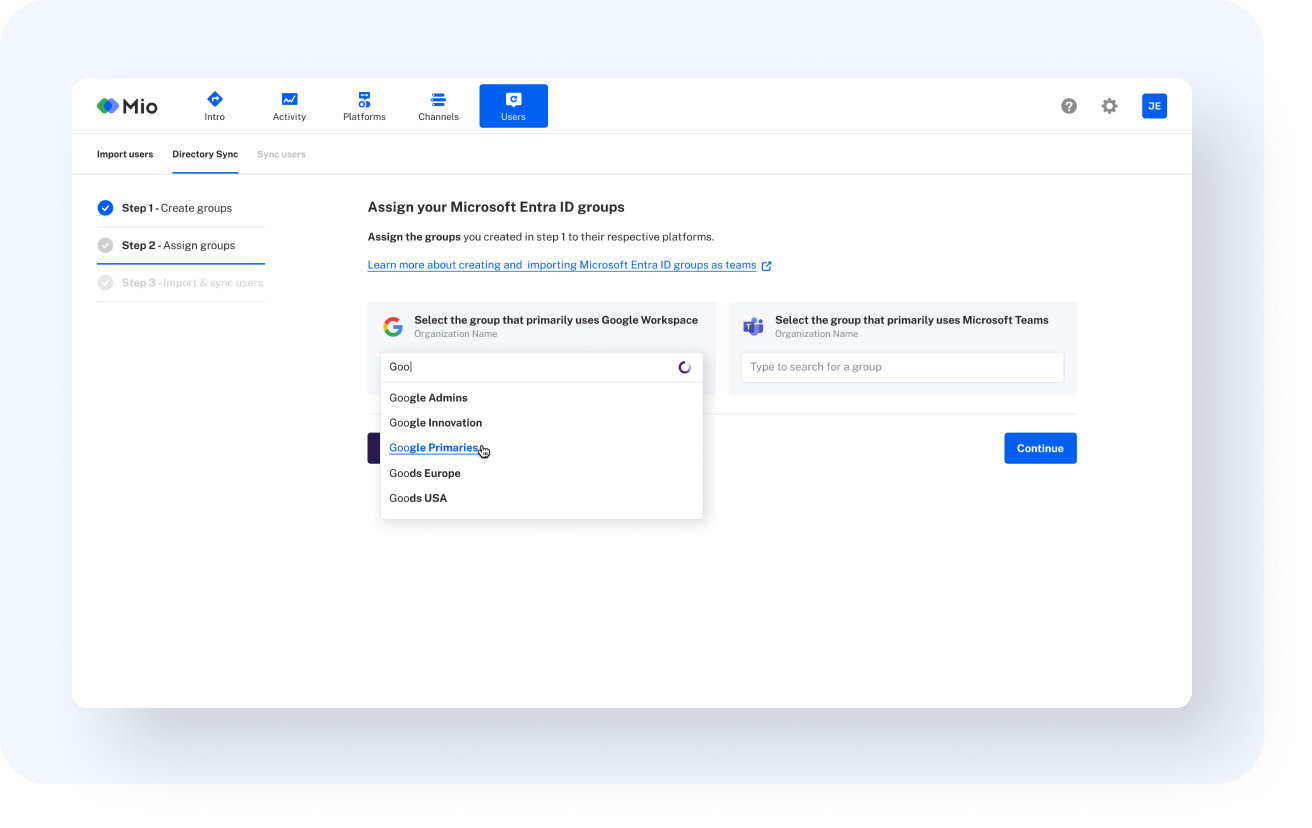
Task: Open the Intro section
Action: click(x=214, y=106)
